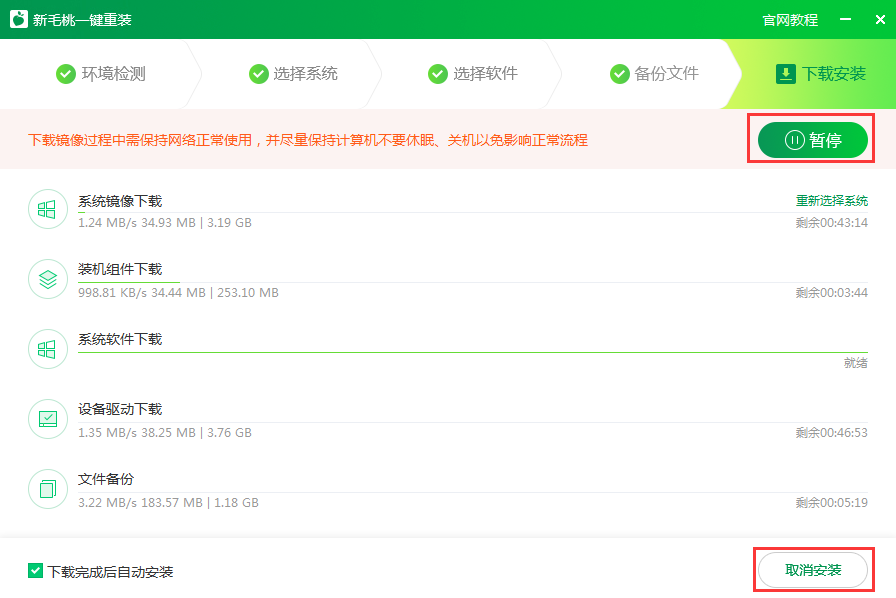Viewport: 896px width, 598px height.
Task: Click the 装机组件下载 title text
Action: pos(120,269)
